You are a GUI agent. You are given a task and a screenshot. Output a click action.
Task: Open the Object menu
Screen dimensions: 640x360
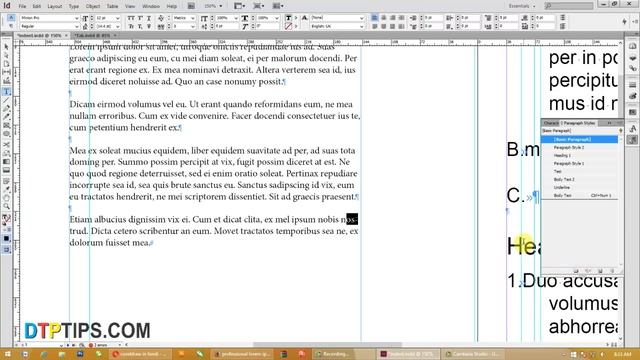tap(93, 7)
